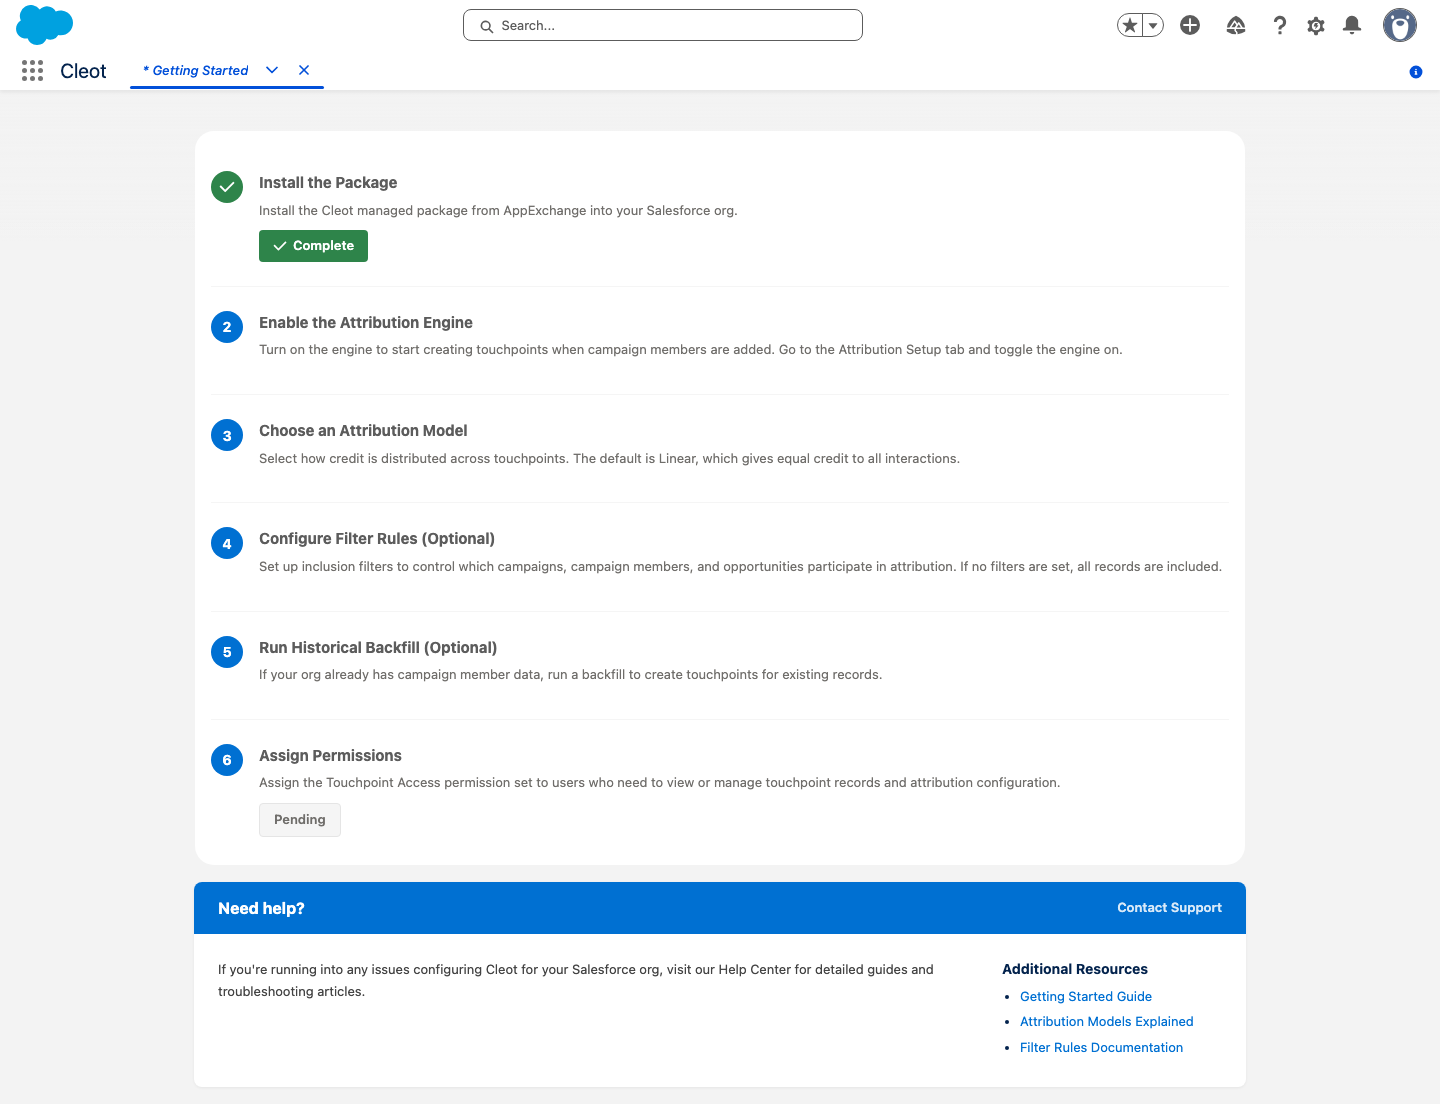Image resolution: width=1440 pixels, height=1104 pixels.
Task: Click the Choose an Attribution Model heading
Action: (363, 431)
